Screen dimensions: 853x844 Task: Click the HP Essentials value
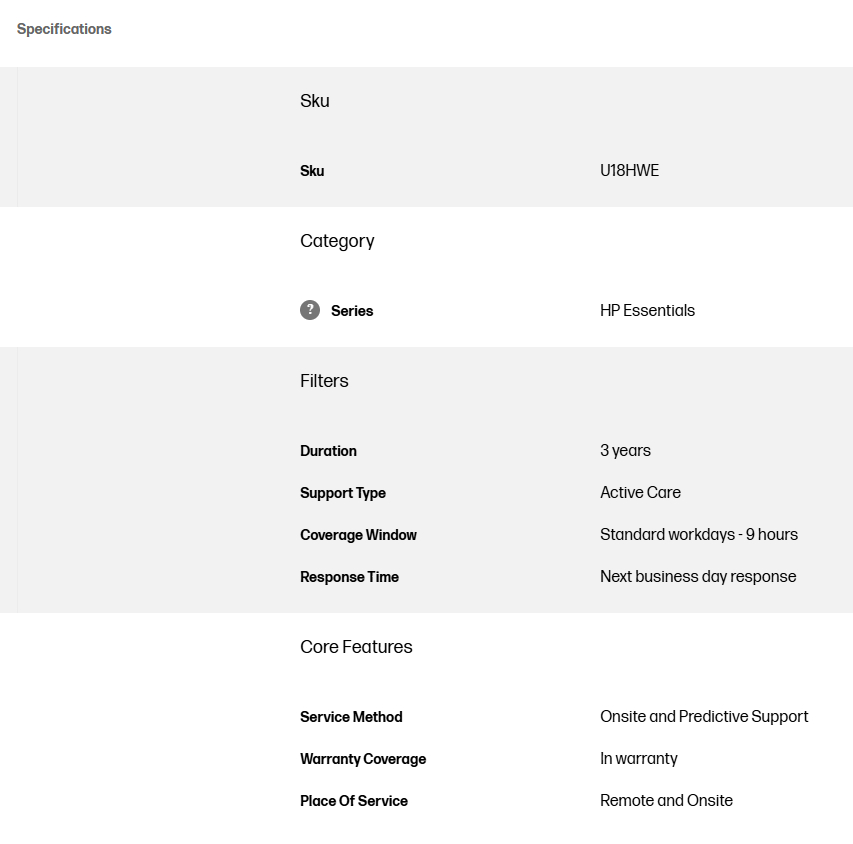647,311
